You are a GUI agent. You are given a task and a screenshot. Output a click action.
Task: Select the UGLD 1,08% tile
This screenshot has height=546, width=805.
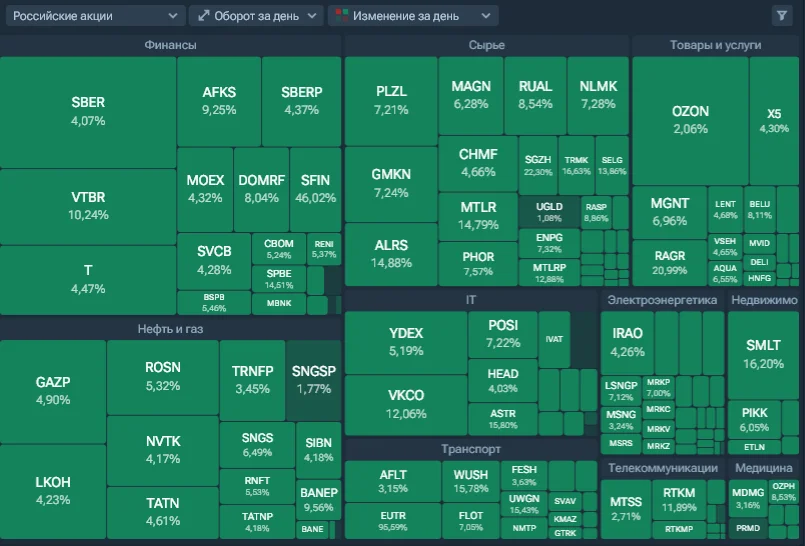[x=549, y=212]
